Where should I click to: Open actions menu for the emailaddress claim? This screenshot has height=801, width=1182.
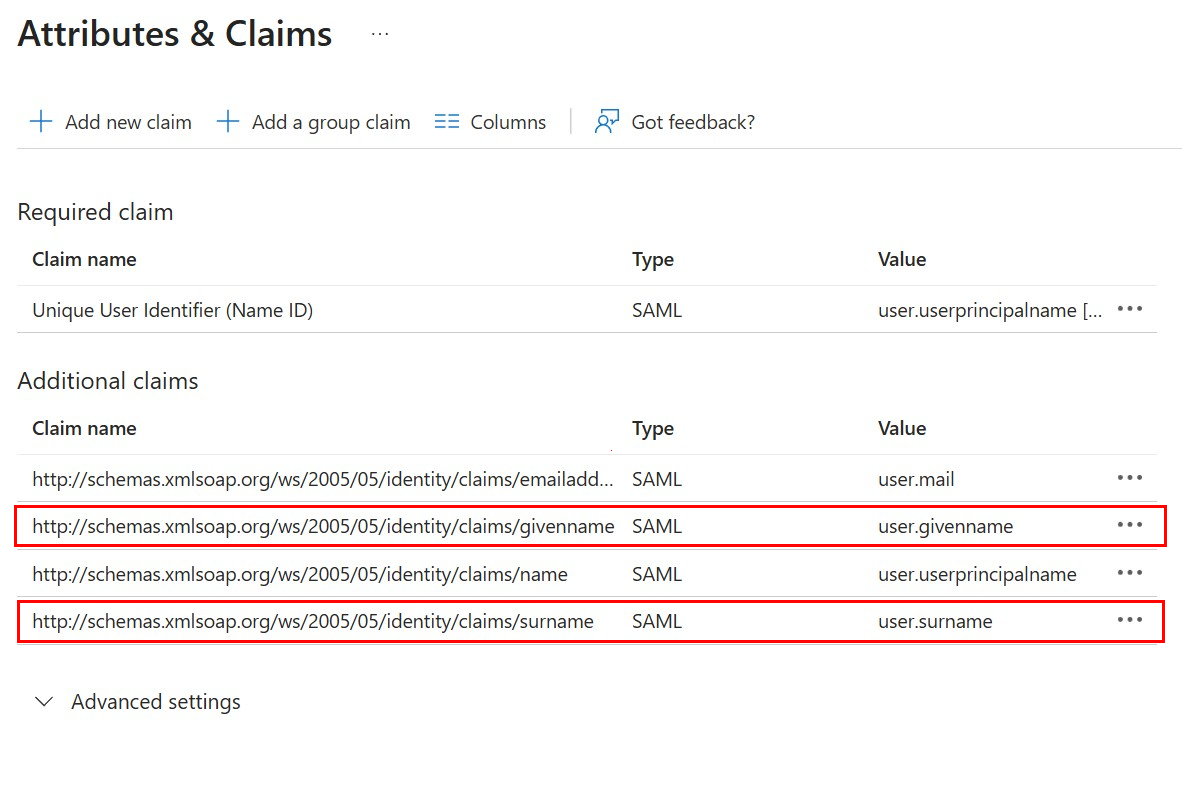coord(1129,478)
